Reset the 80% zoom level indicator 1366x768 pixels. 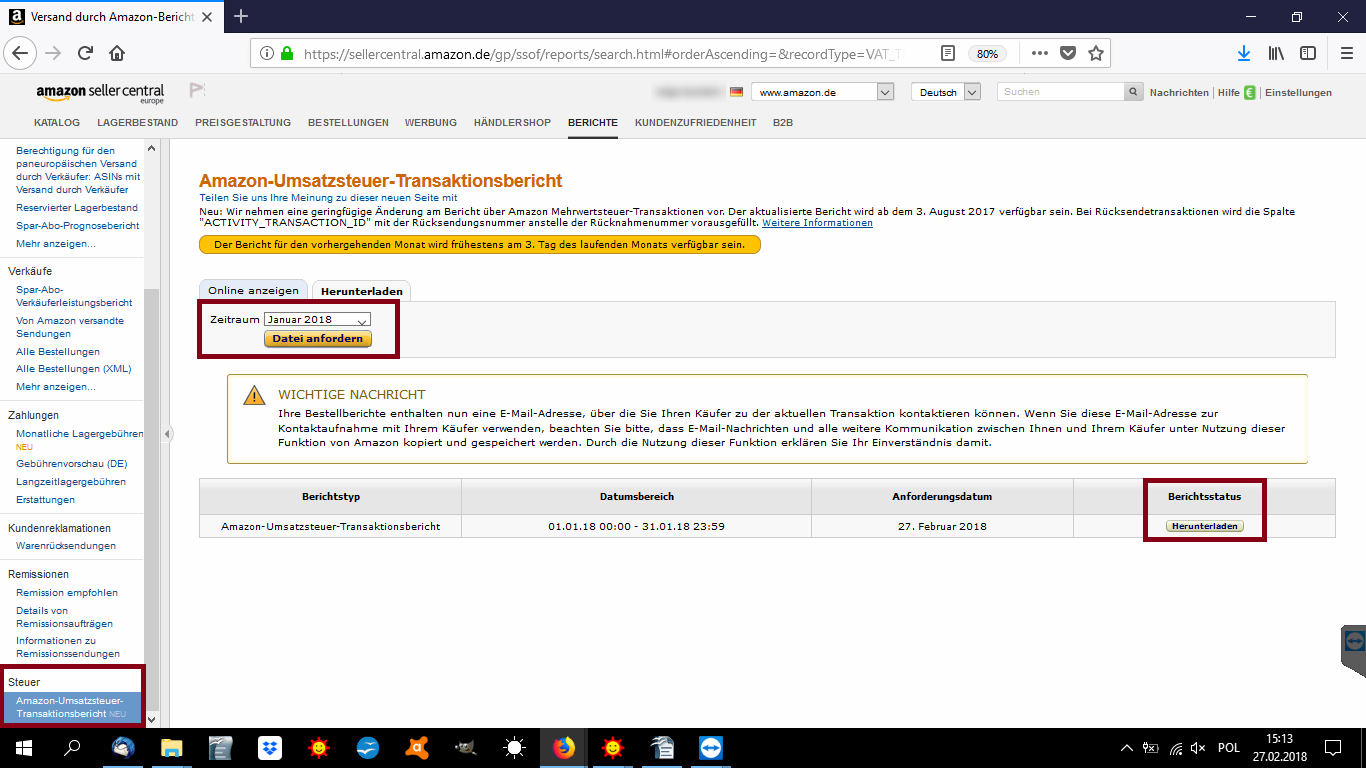tap(987, 54)
